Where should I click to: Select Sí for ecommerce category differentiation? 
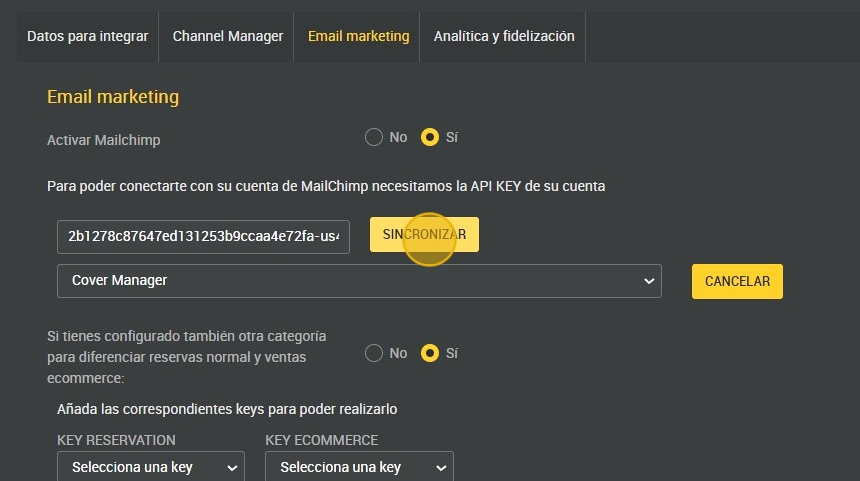coord(430,353)
